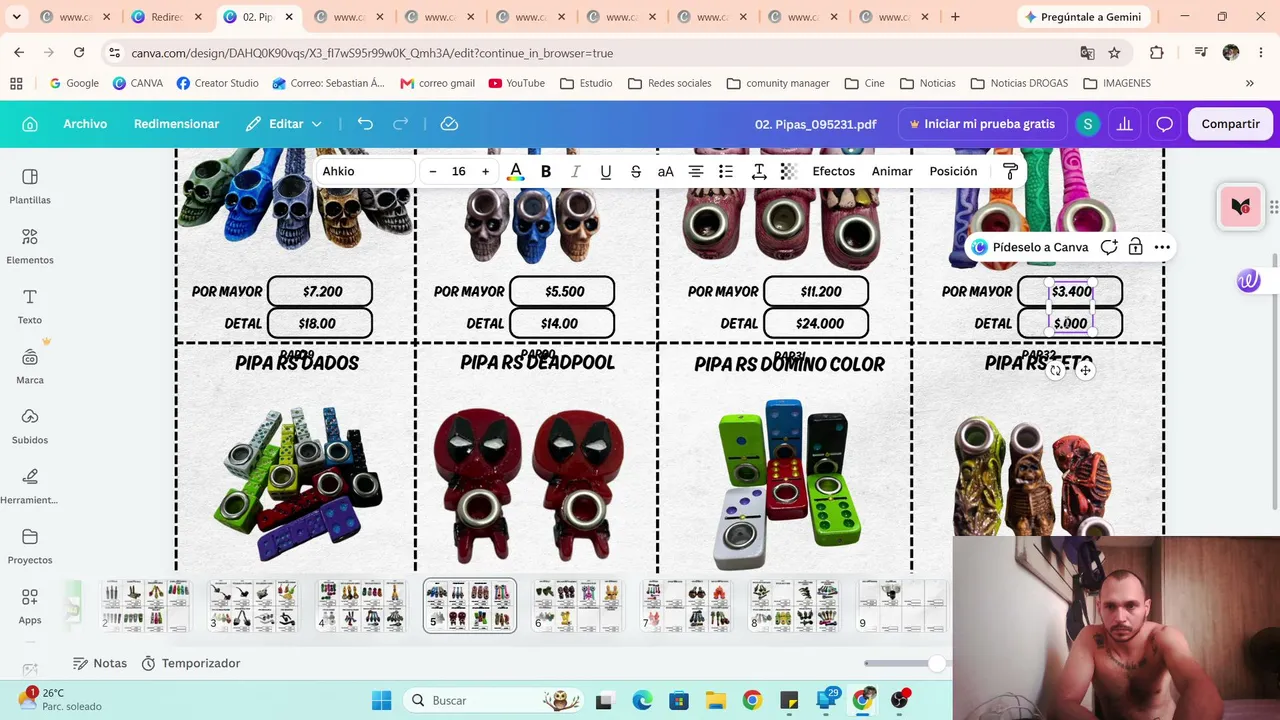Open the Noticias DROGAS bookmark folder
The height and width of the screenshot is (720, 1280).
tap(1019, 83)
